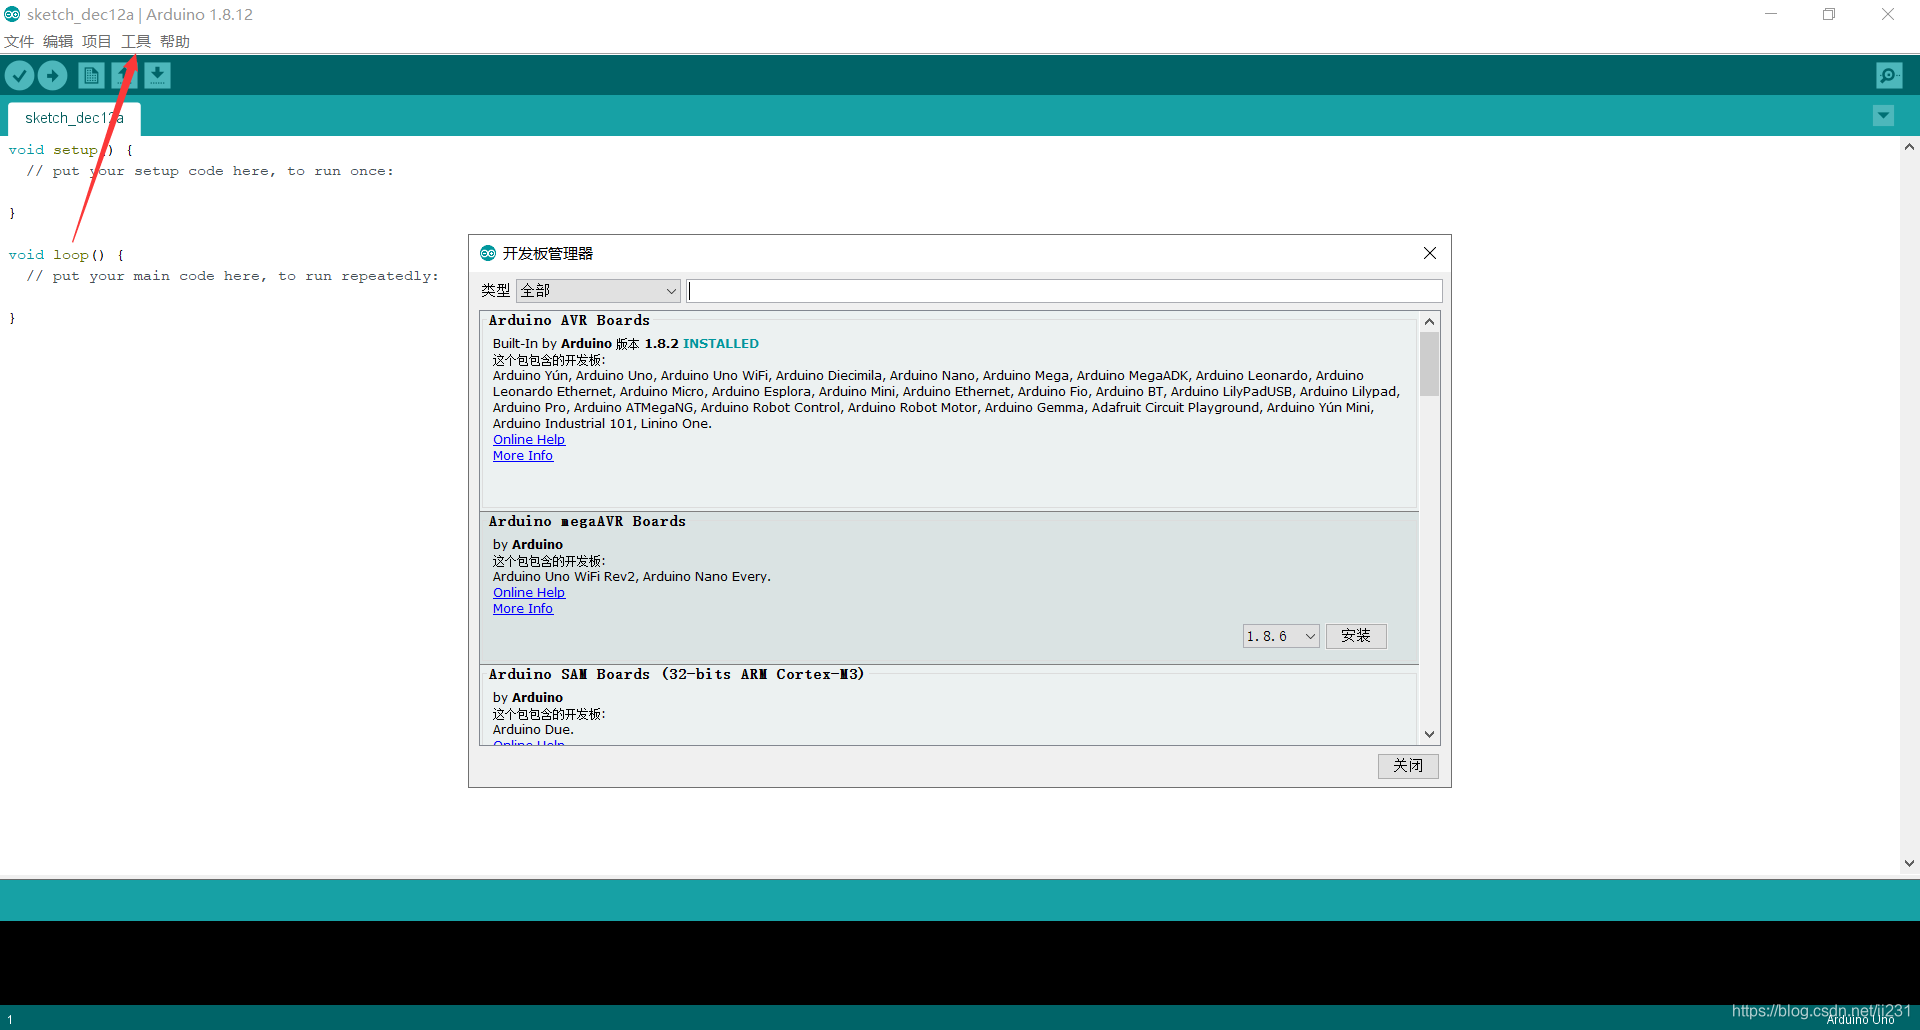This screenshot has width=1920, height=1030.
Task: Click the 'put your main code here' comment
Action: pyautogui.click(x=232, y=276)
